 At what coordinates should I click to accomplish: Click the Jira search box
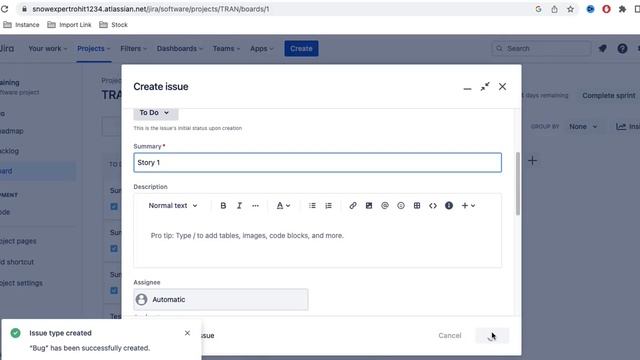[x=541, y=49]
